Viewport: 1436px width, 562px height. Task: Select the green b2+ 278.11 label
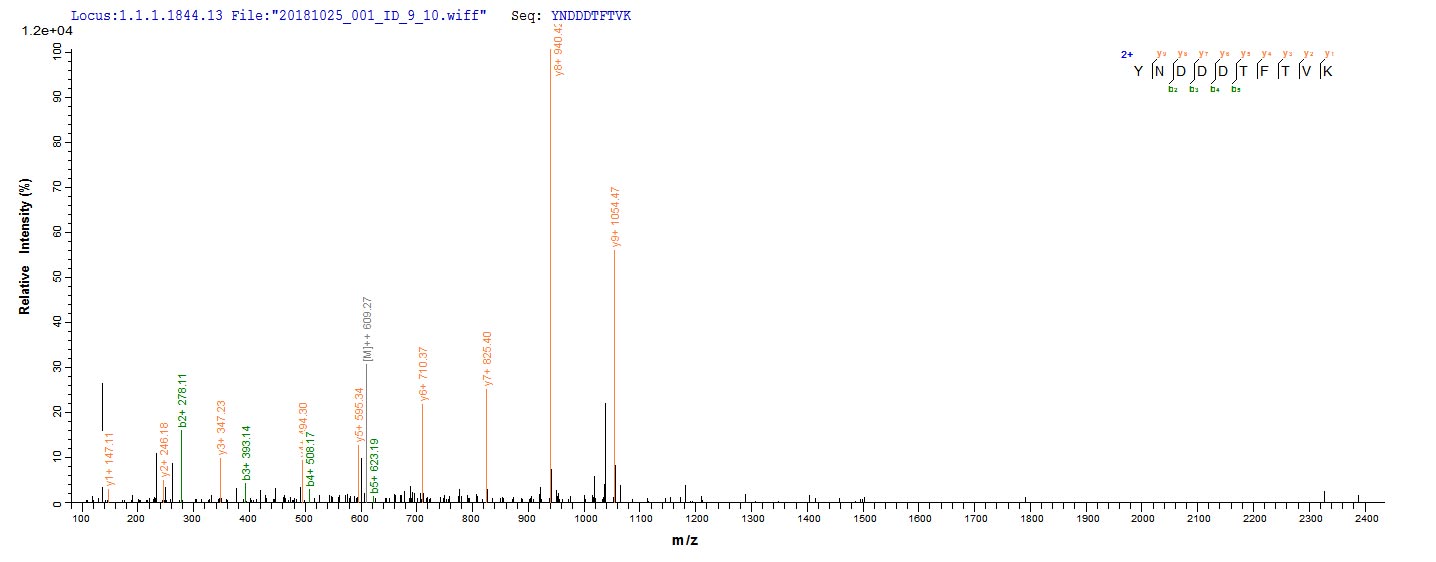point(183,400)
